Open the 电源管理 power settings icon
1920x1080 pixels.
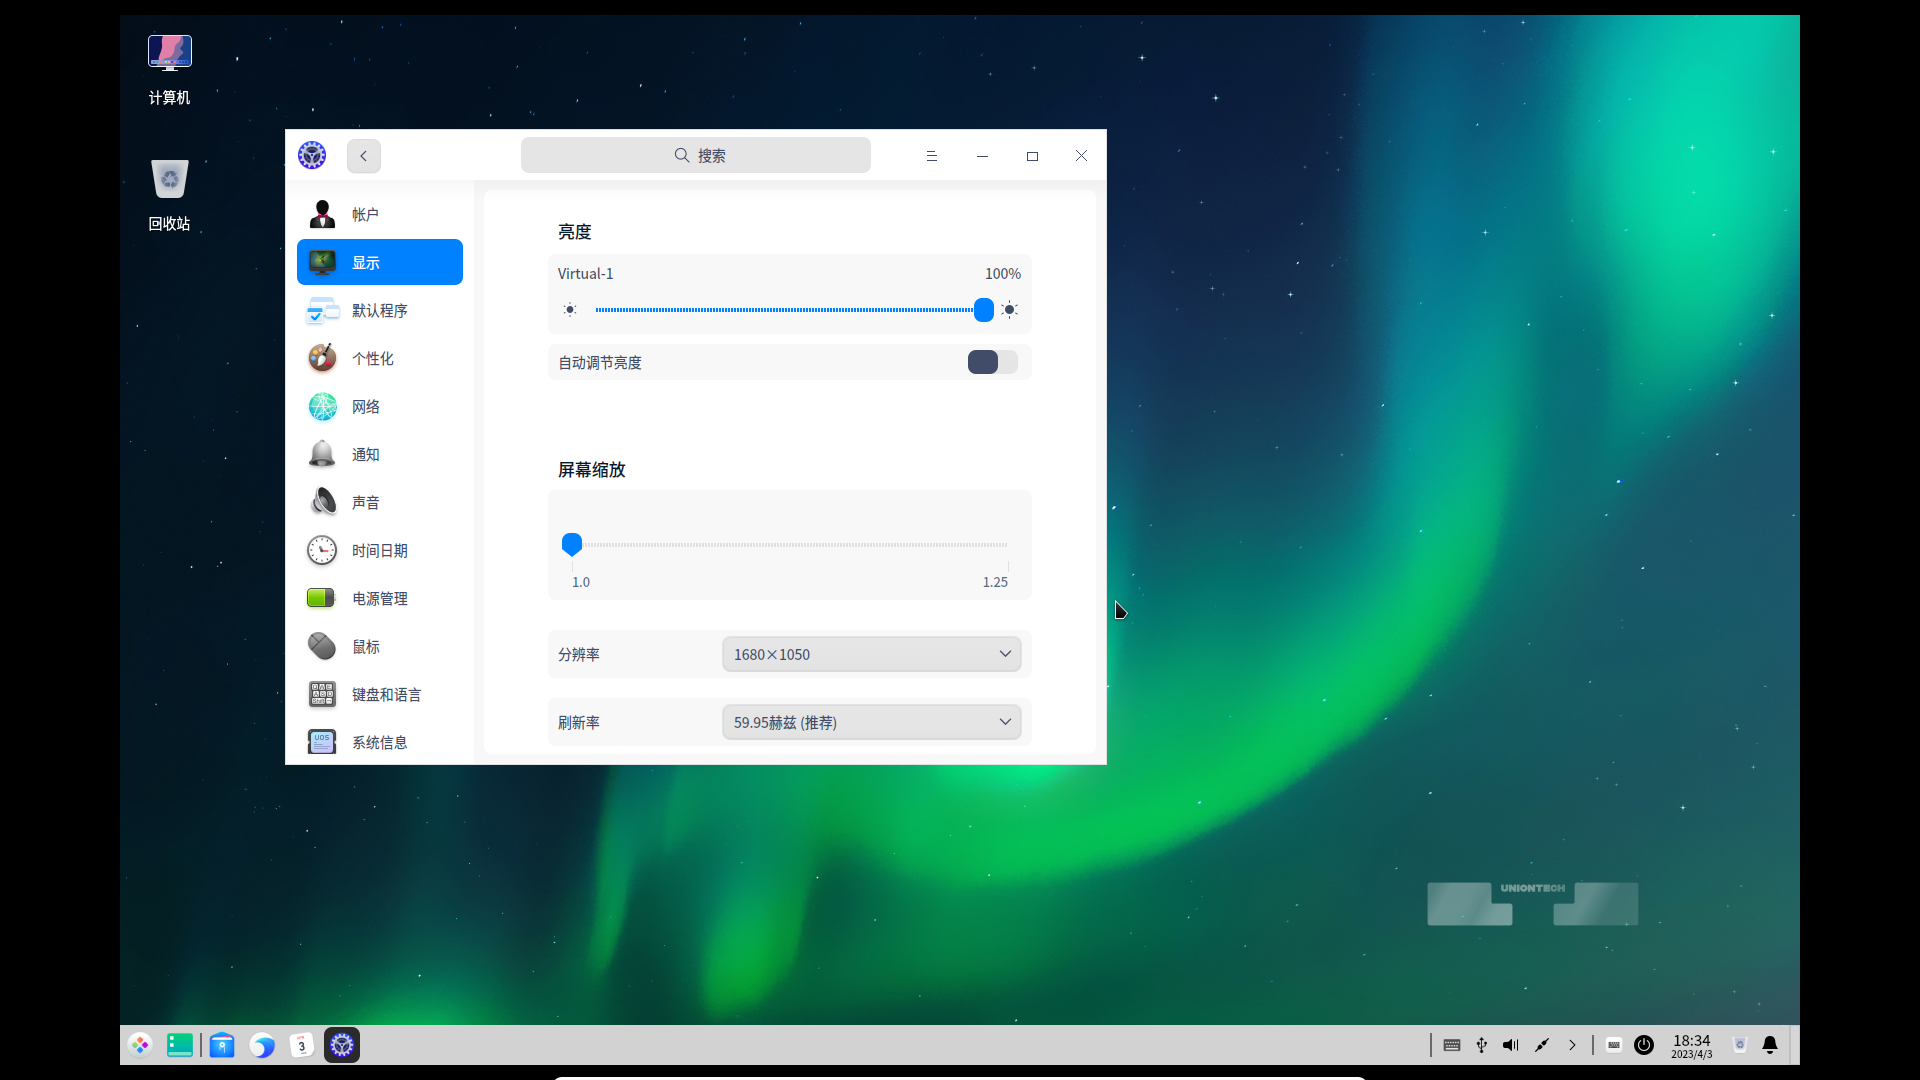[320, 598]
